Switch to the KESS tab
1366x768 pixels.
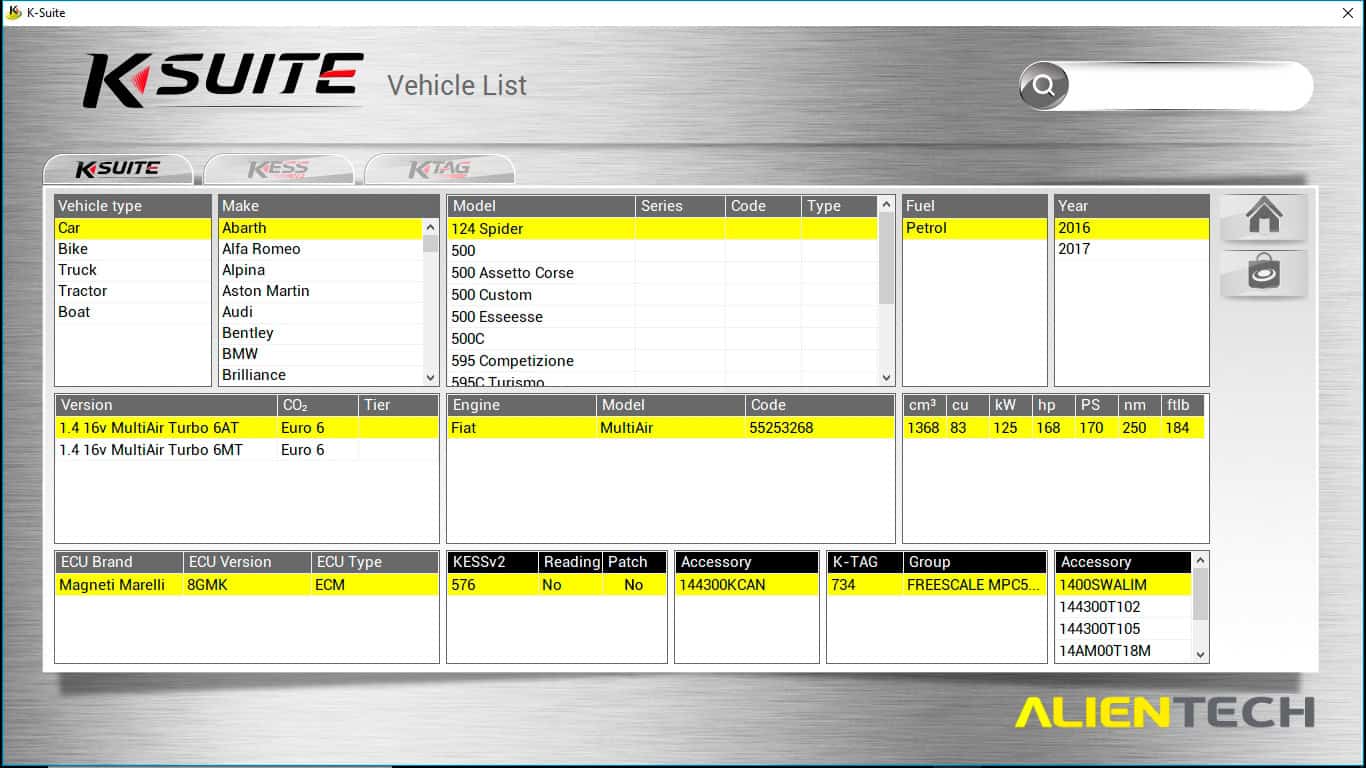pos(278,169)
